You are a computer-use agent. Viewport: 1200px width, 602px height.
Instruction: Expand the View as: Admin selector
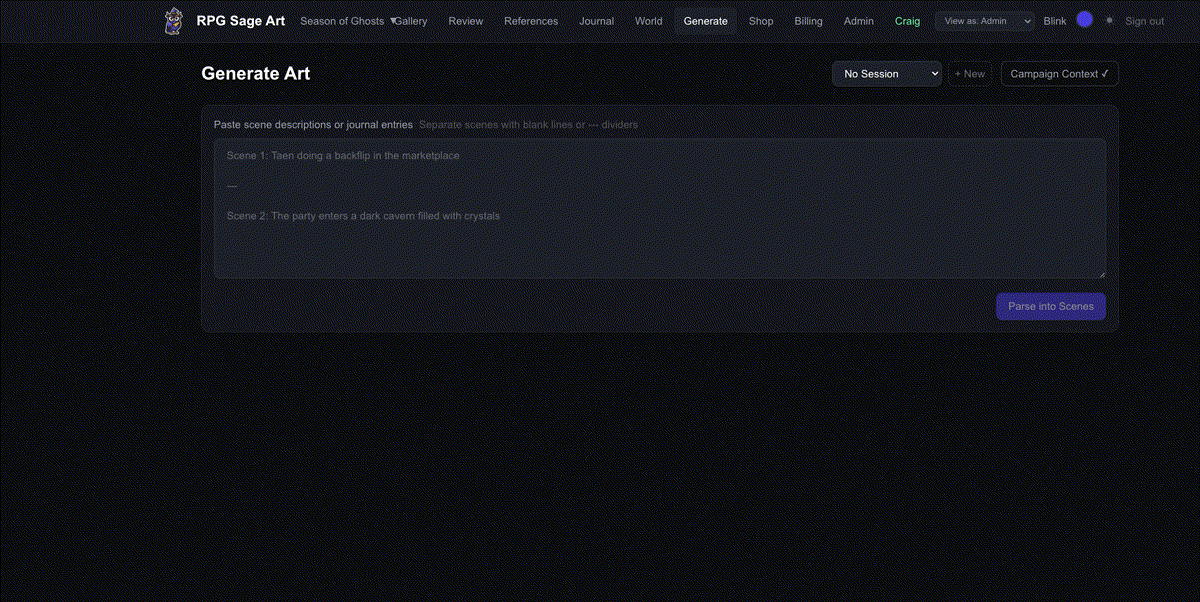click(984, 21)
